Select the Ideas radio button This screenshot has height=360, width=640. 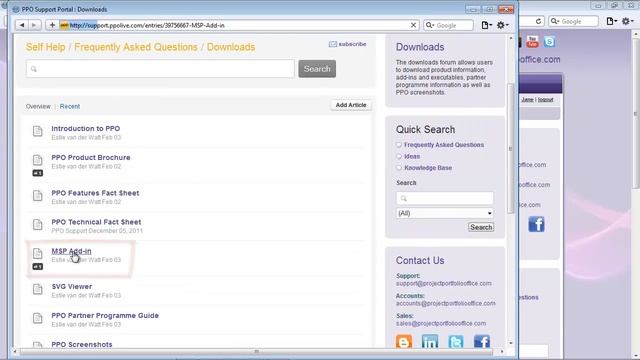point(399,156)
